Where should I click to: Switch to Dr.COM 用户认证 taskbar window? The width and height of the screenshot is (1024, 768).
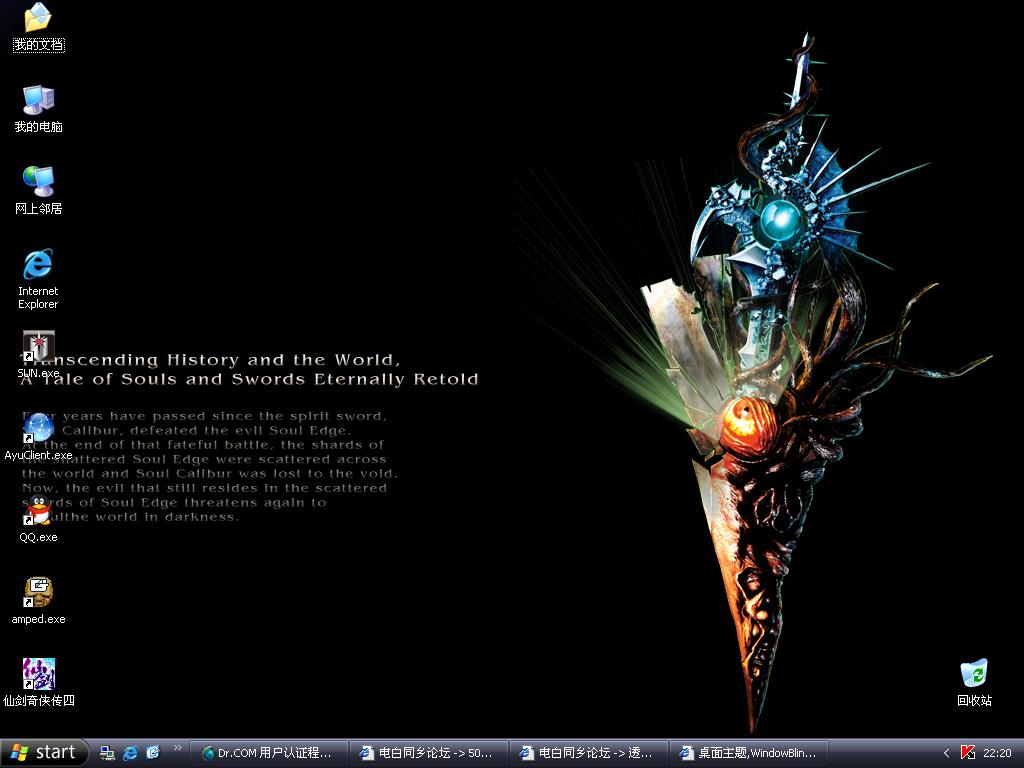pyautogui.click(x=268, y=753)
